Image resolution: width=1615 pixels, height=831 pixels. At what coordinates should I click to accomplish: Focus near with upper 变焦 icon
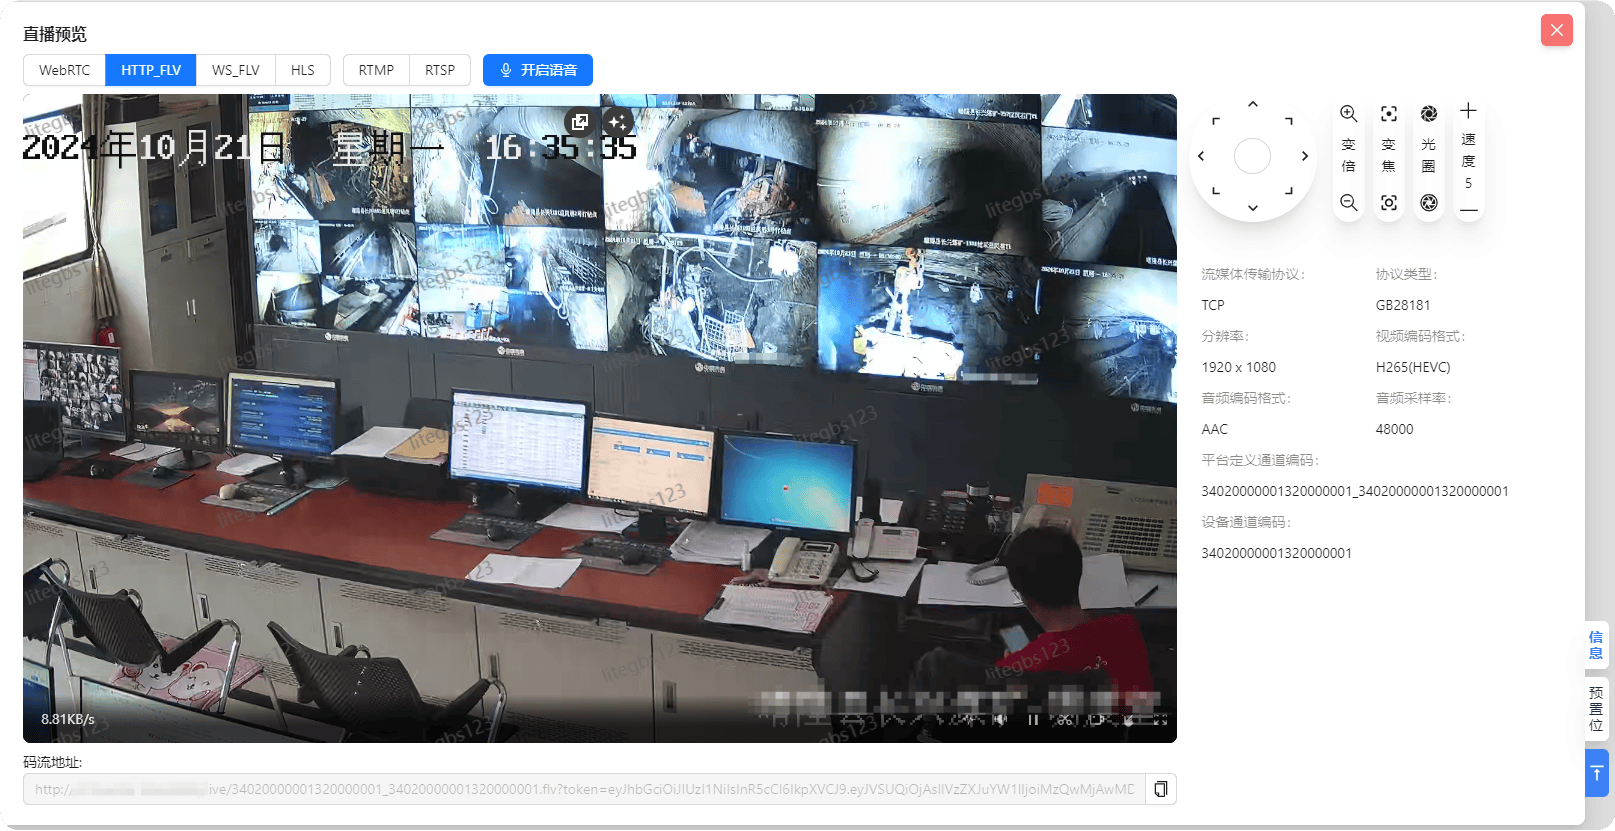(x=1388, y=114)
